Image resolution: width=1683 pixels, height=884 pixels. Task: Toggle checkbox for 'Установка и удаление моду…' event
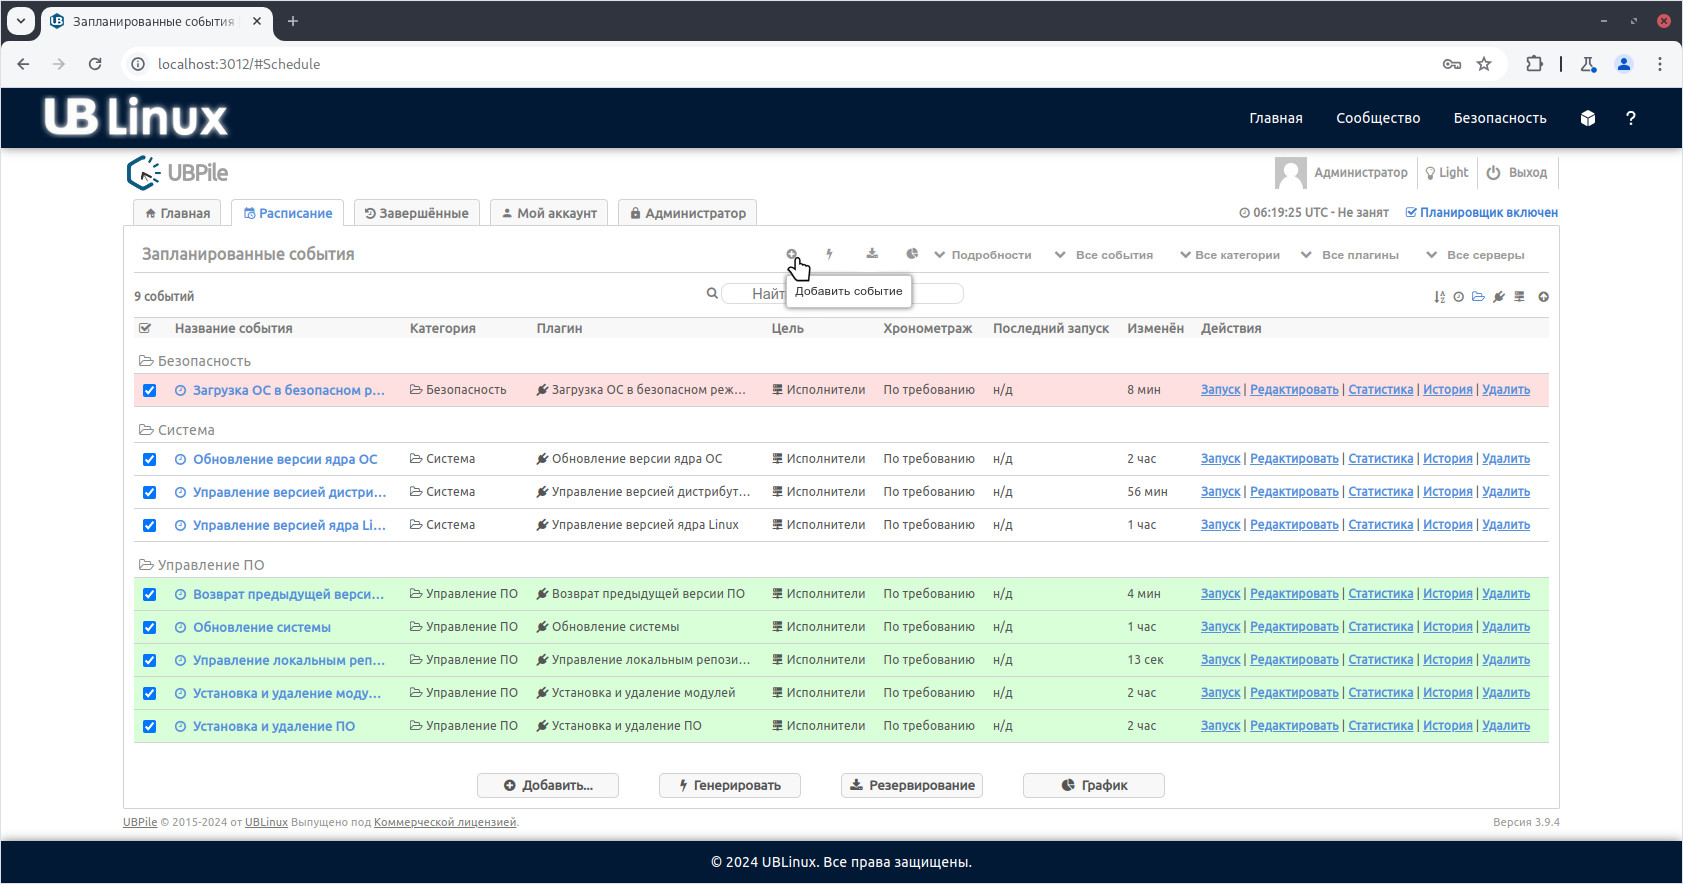pos(149,694)
